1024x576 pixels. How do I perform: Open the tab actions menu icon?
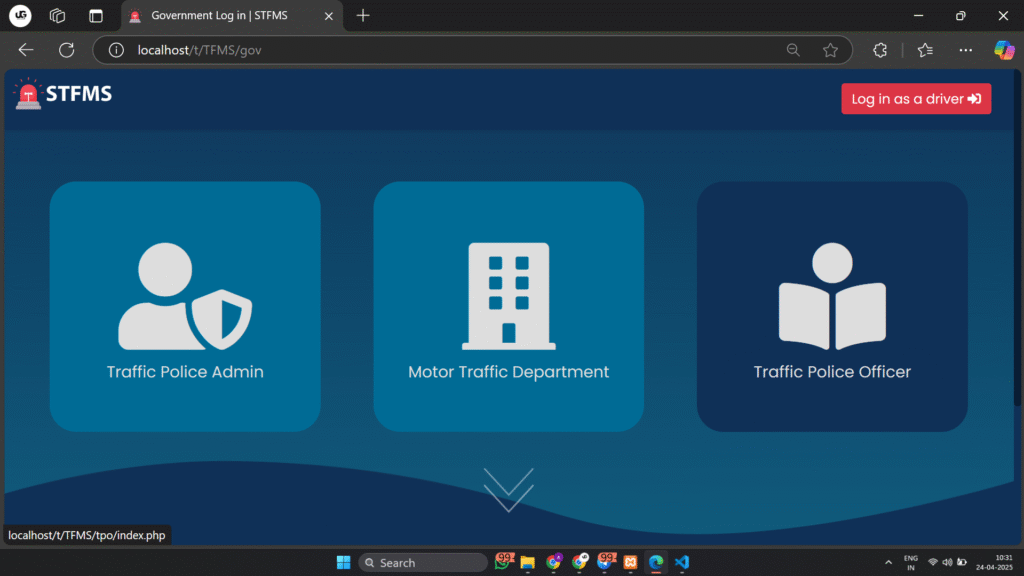pyautogui.click(x=96, y=15)
